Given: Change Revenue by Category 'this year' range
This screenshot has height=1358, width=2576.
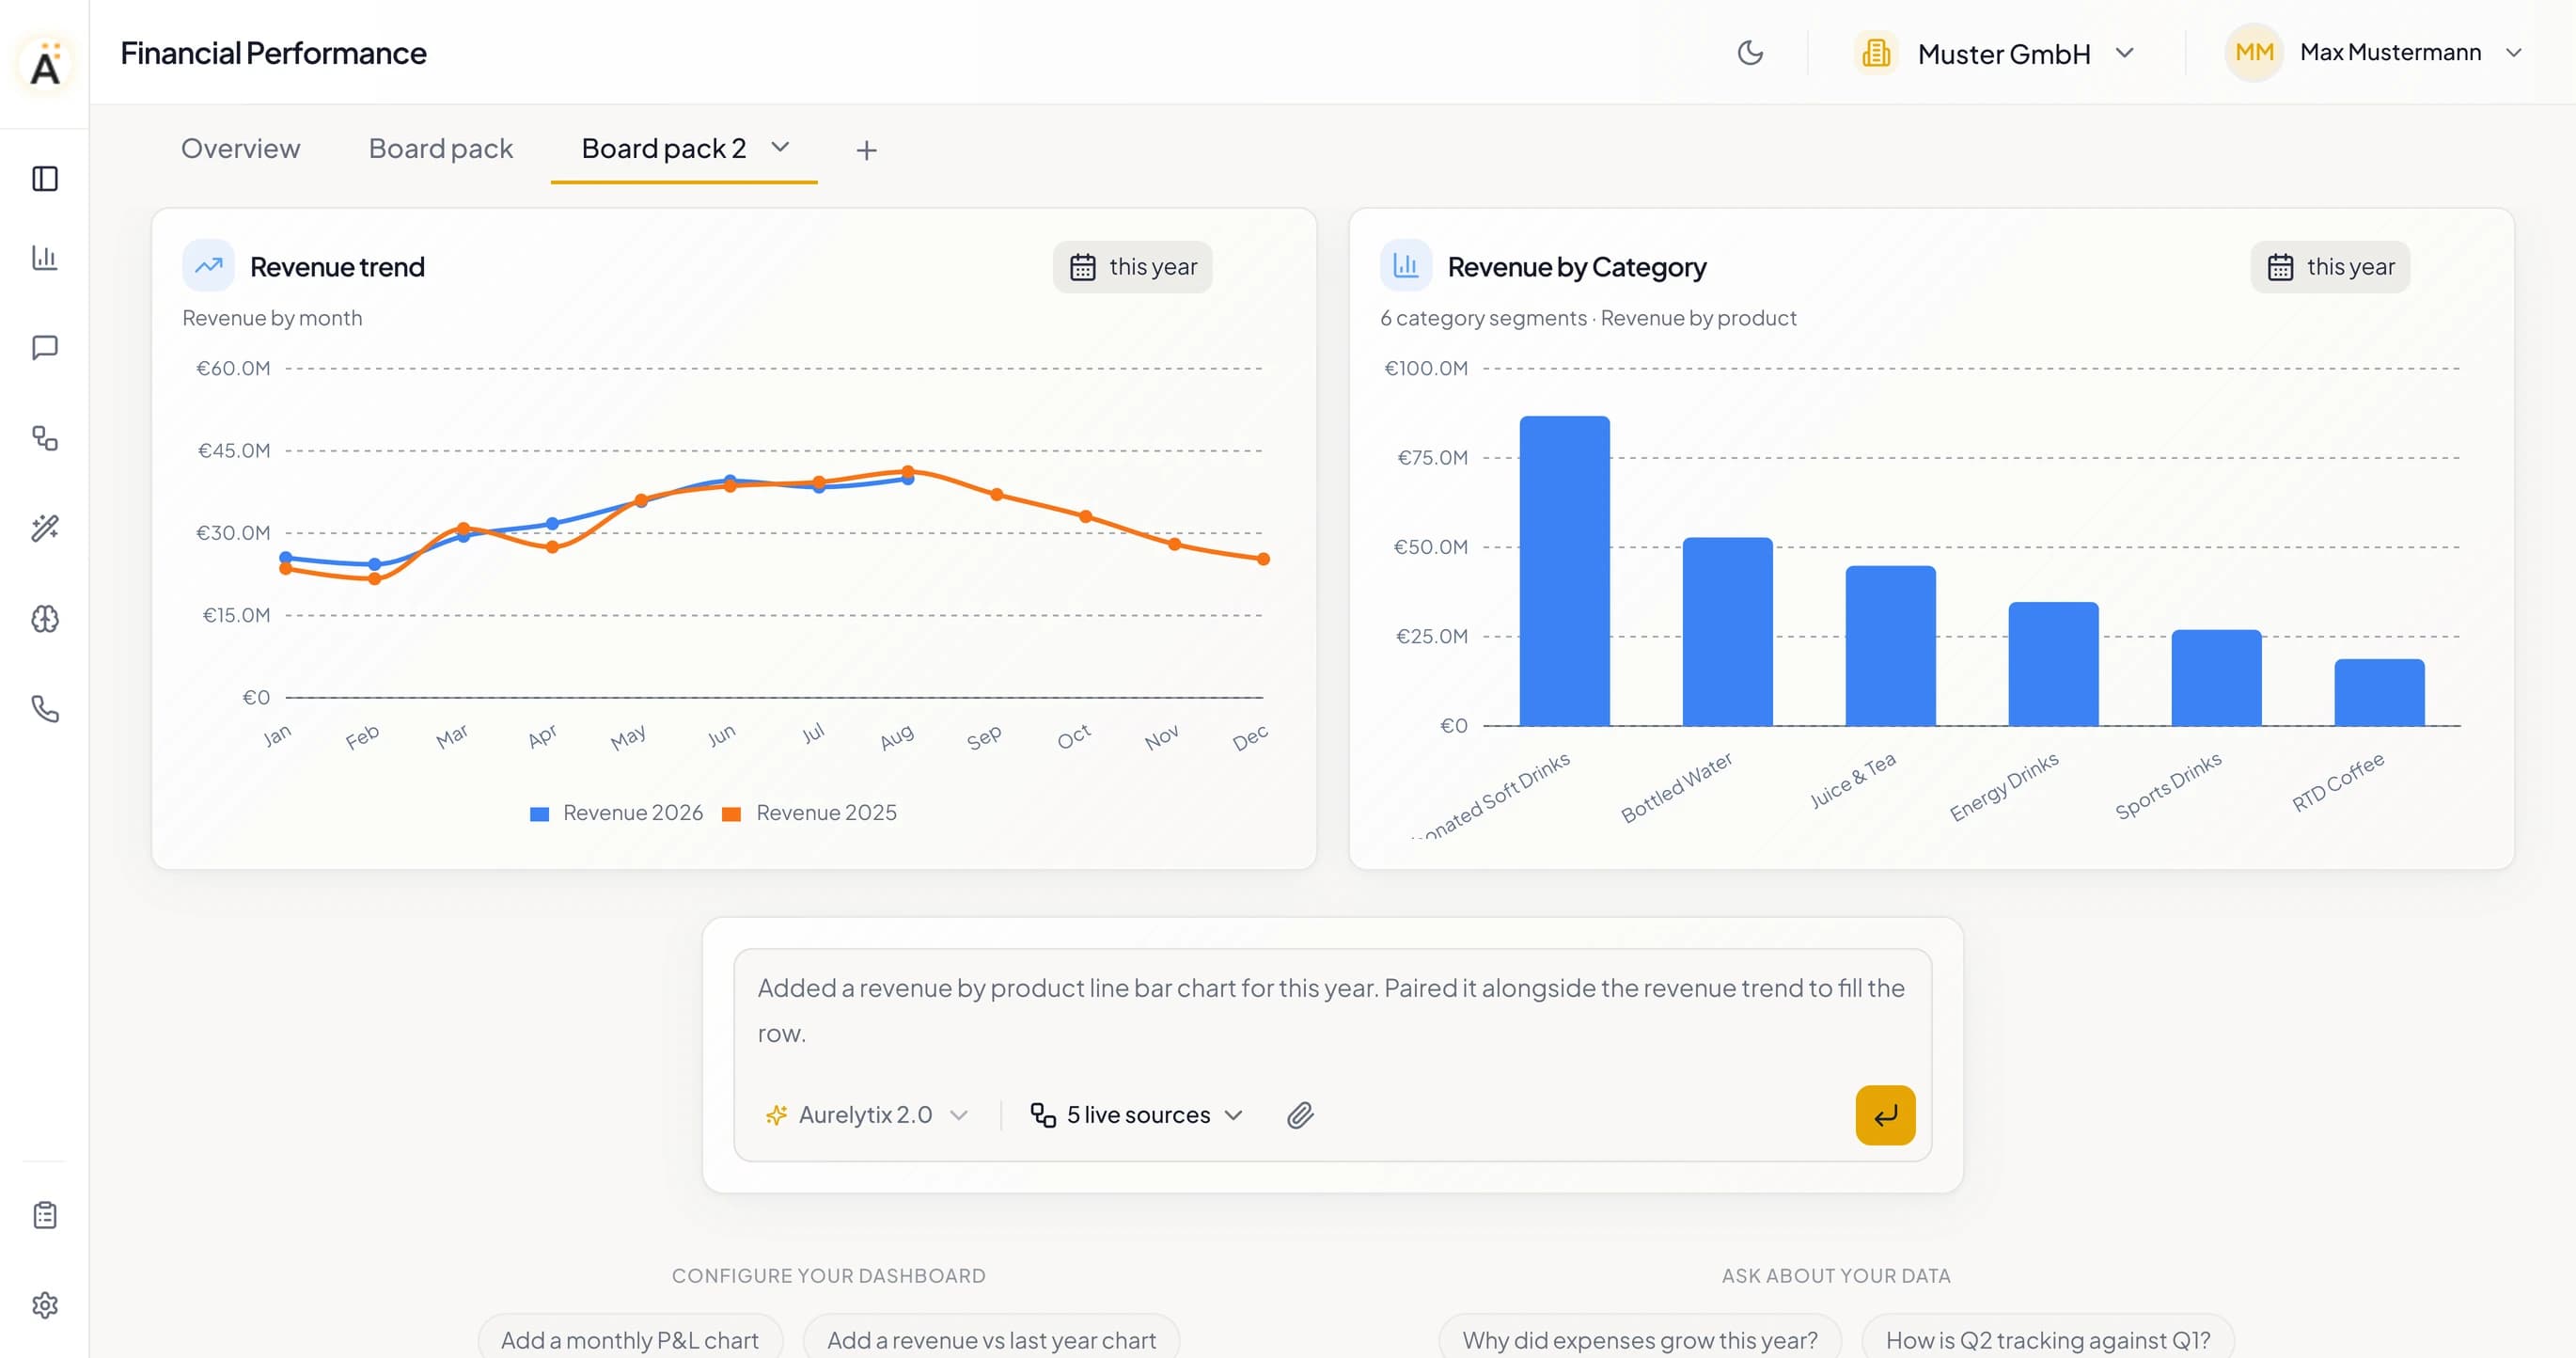Looking at the screenshot, I should pyautogui.click(x=2330, y=267).
